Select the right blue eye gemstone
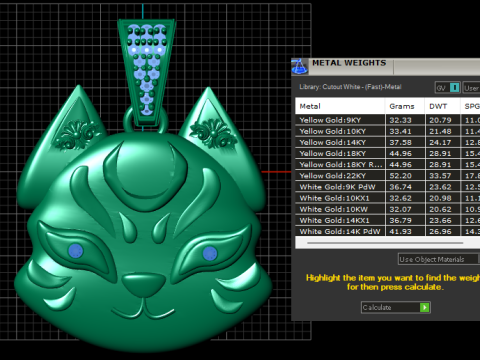The image size is (480, 360). (210, 254)
